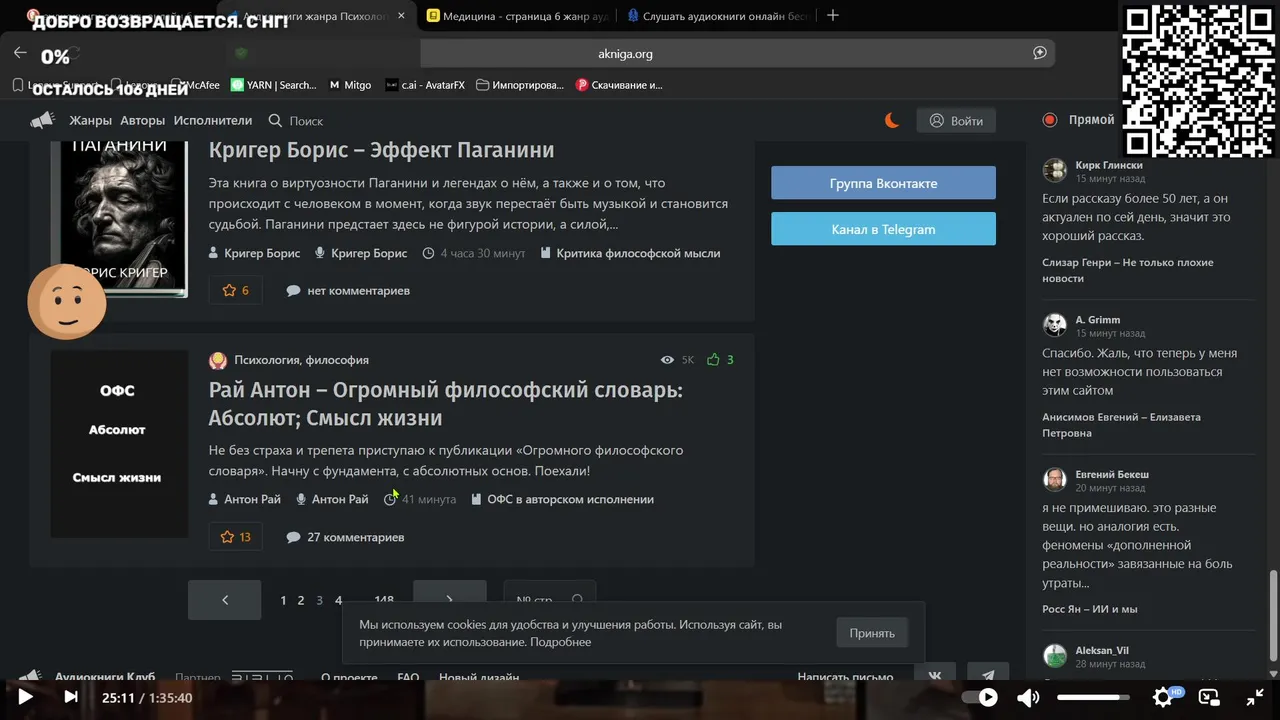Open the Подробнее link in cookie notice

[x=560, y=642]
